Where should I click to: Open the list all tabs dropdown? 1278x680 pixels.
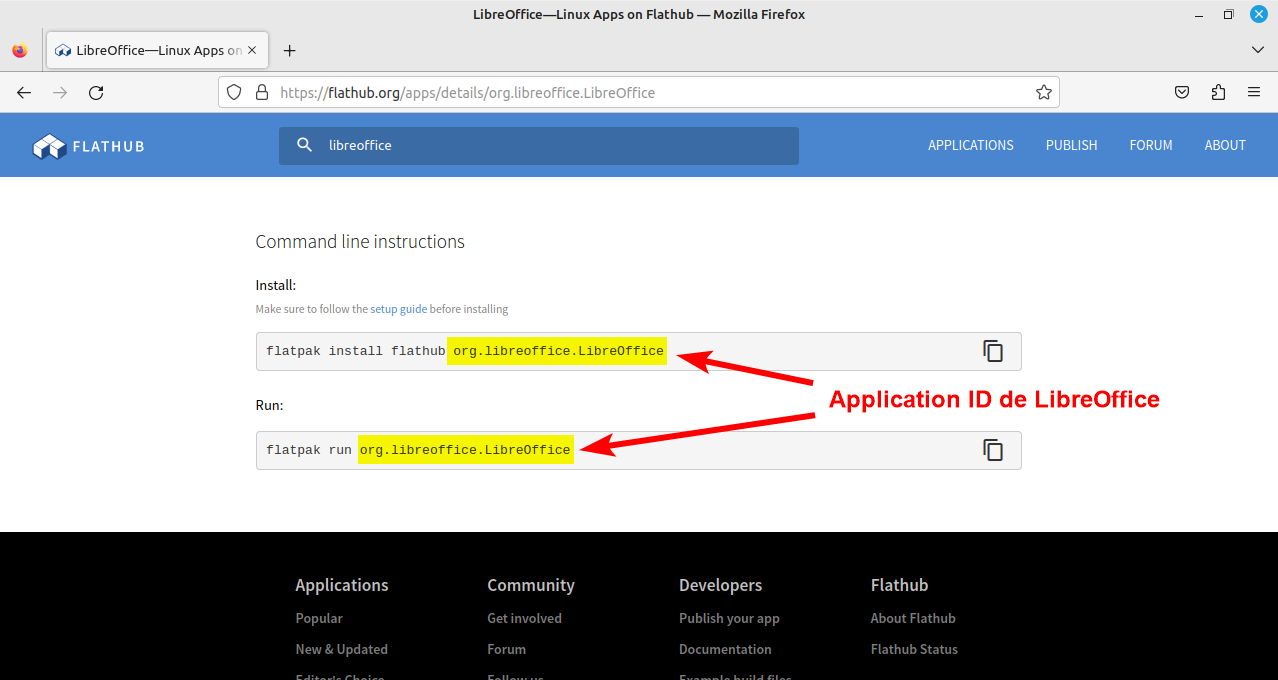click(x=1257, y=50)
